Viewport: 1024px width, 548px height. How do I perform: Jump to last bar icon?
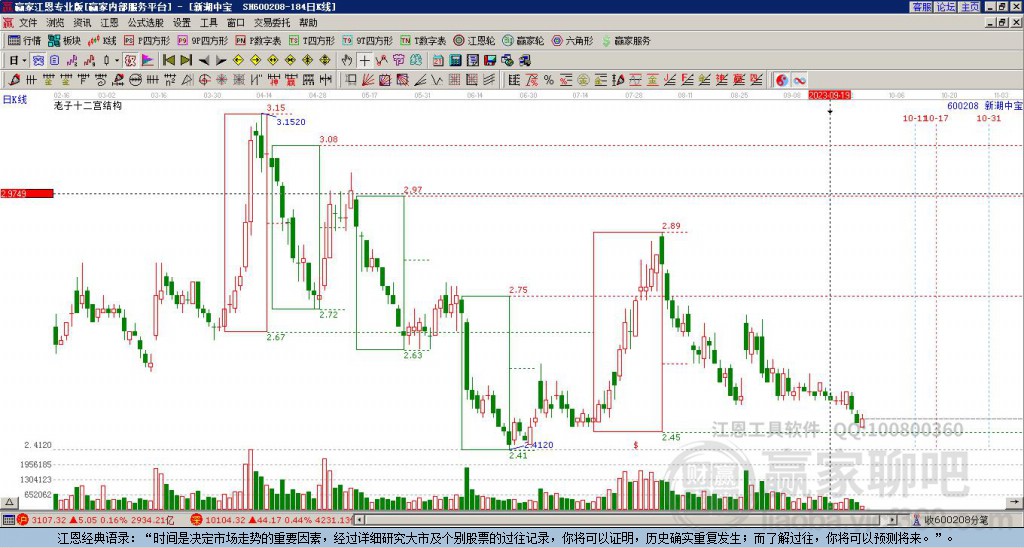(x=186, y=60)
